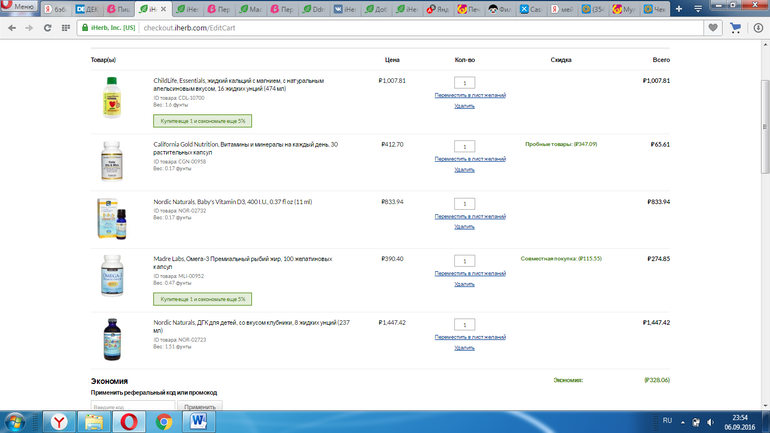The width and height of the screenshot is (770, 433).
Task: Open Yandex Browser from the taskbar
Action: (59, 422)
